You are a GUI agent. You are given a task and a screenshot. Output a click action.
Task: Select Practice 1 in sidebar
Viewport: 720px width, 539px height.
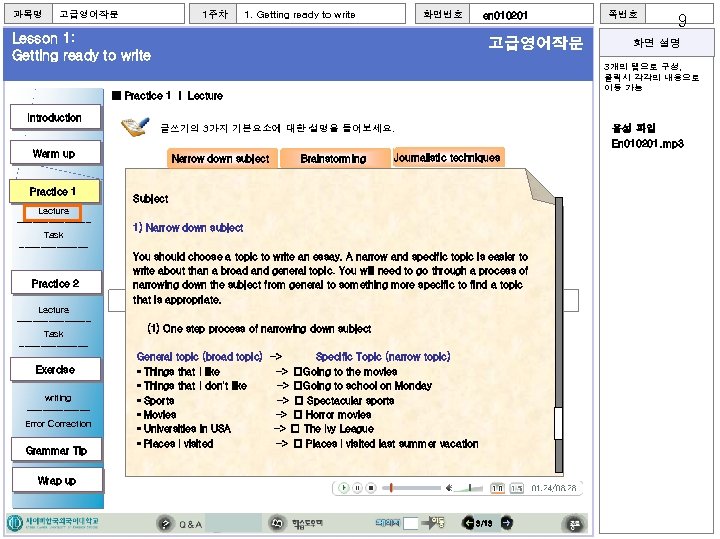point(54,191)
